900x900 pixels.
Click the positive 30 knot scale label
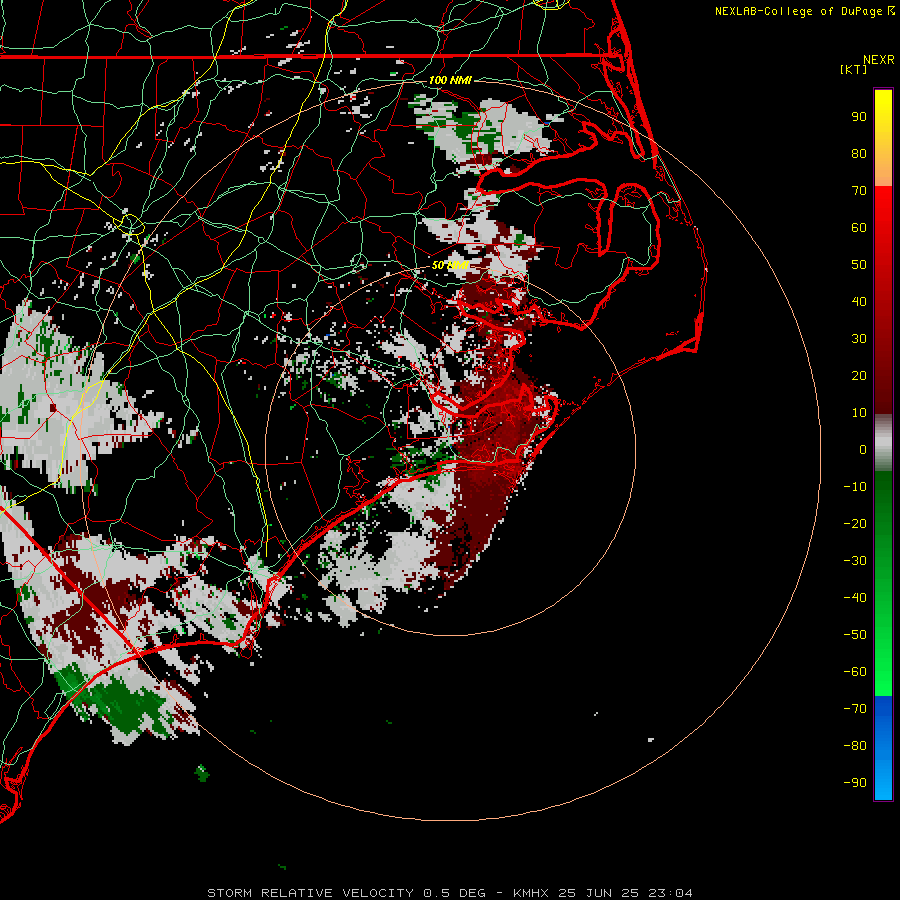(x=859, y=339)
